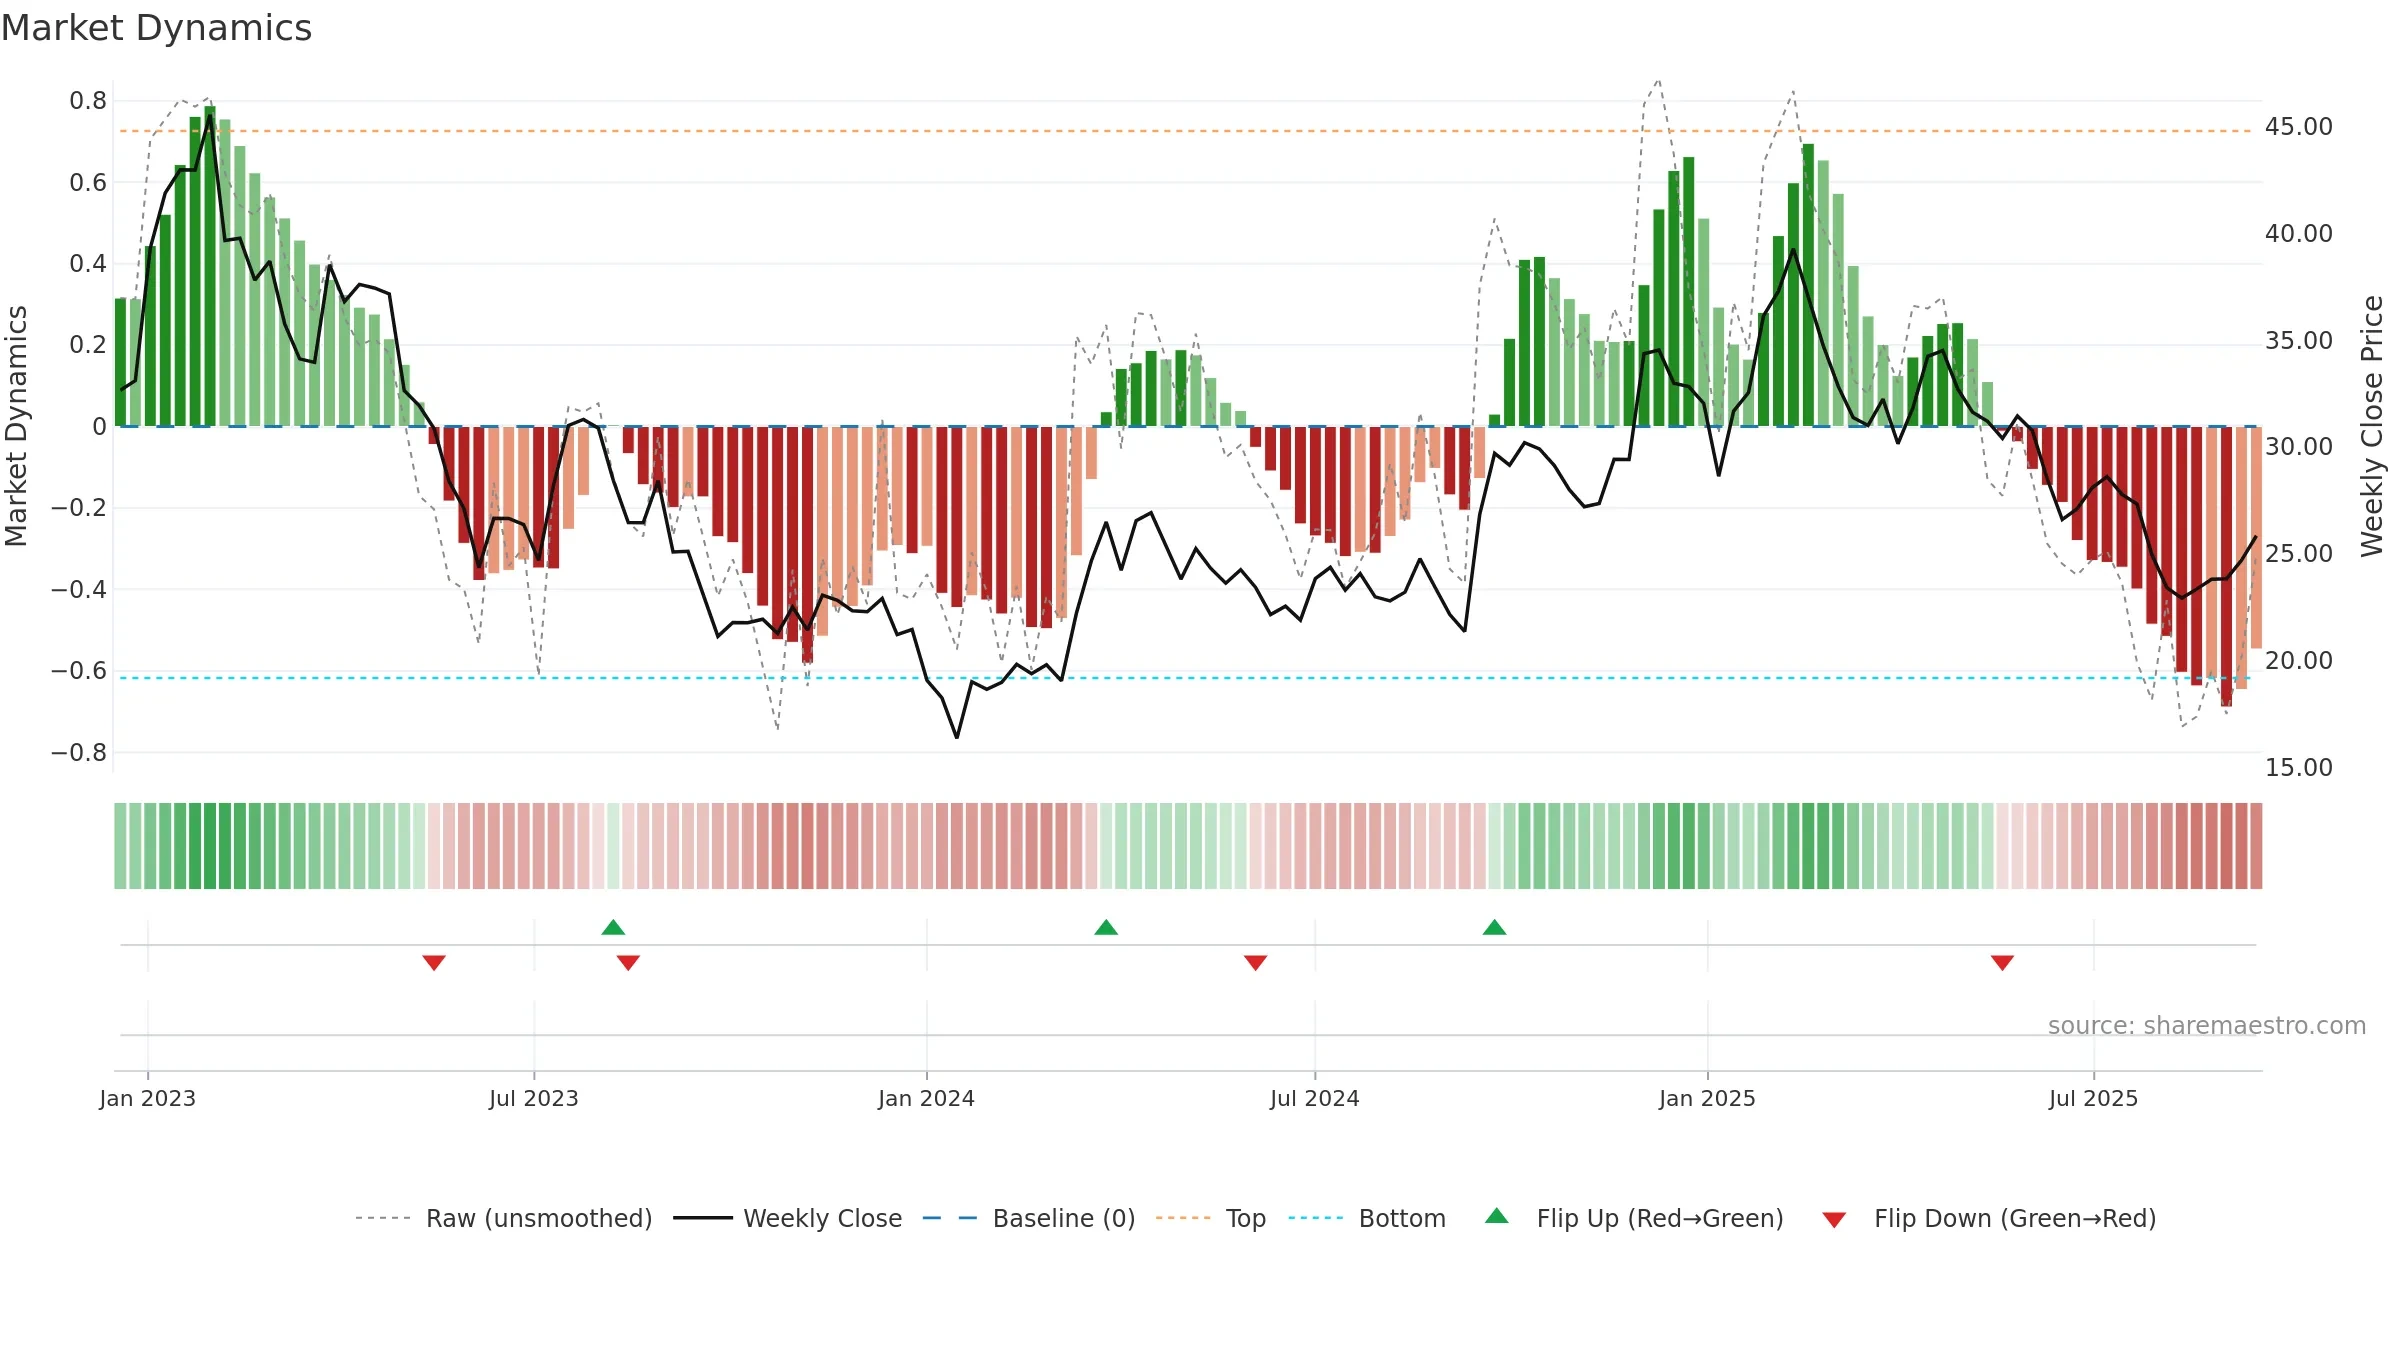Click the Market Dynamics chart title
The width and height of the screenshot is (2400, 1350).
tap(156, 28)
